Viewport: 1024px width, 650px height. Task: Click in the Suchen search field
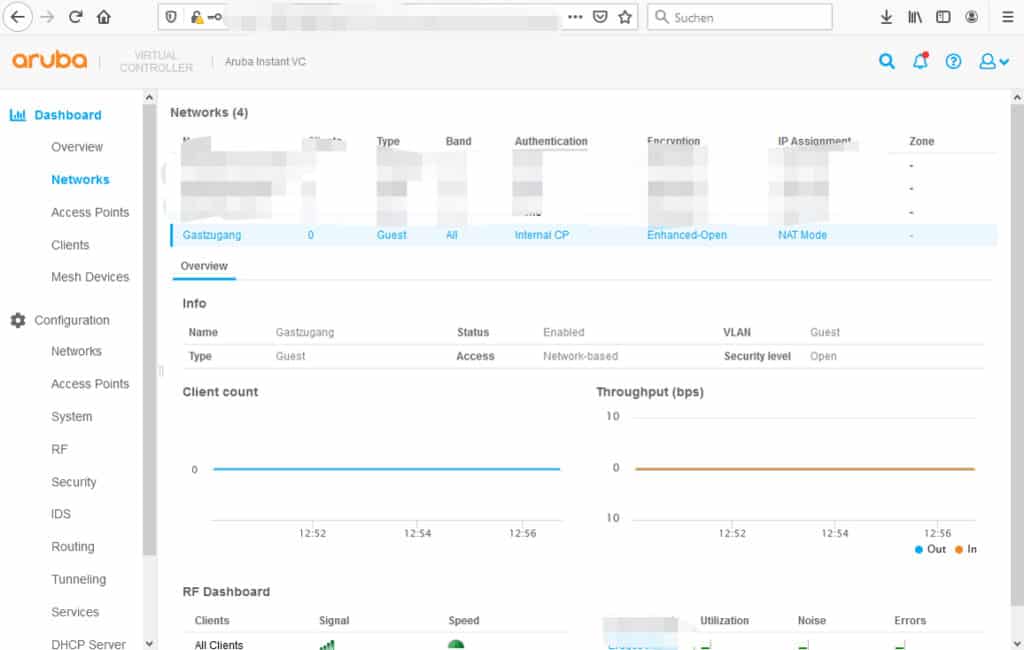coord(740,17)
